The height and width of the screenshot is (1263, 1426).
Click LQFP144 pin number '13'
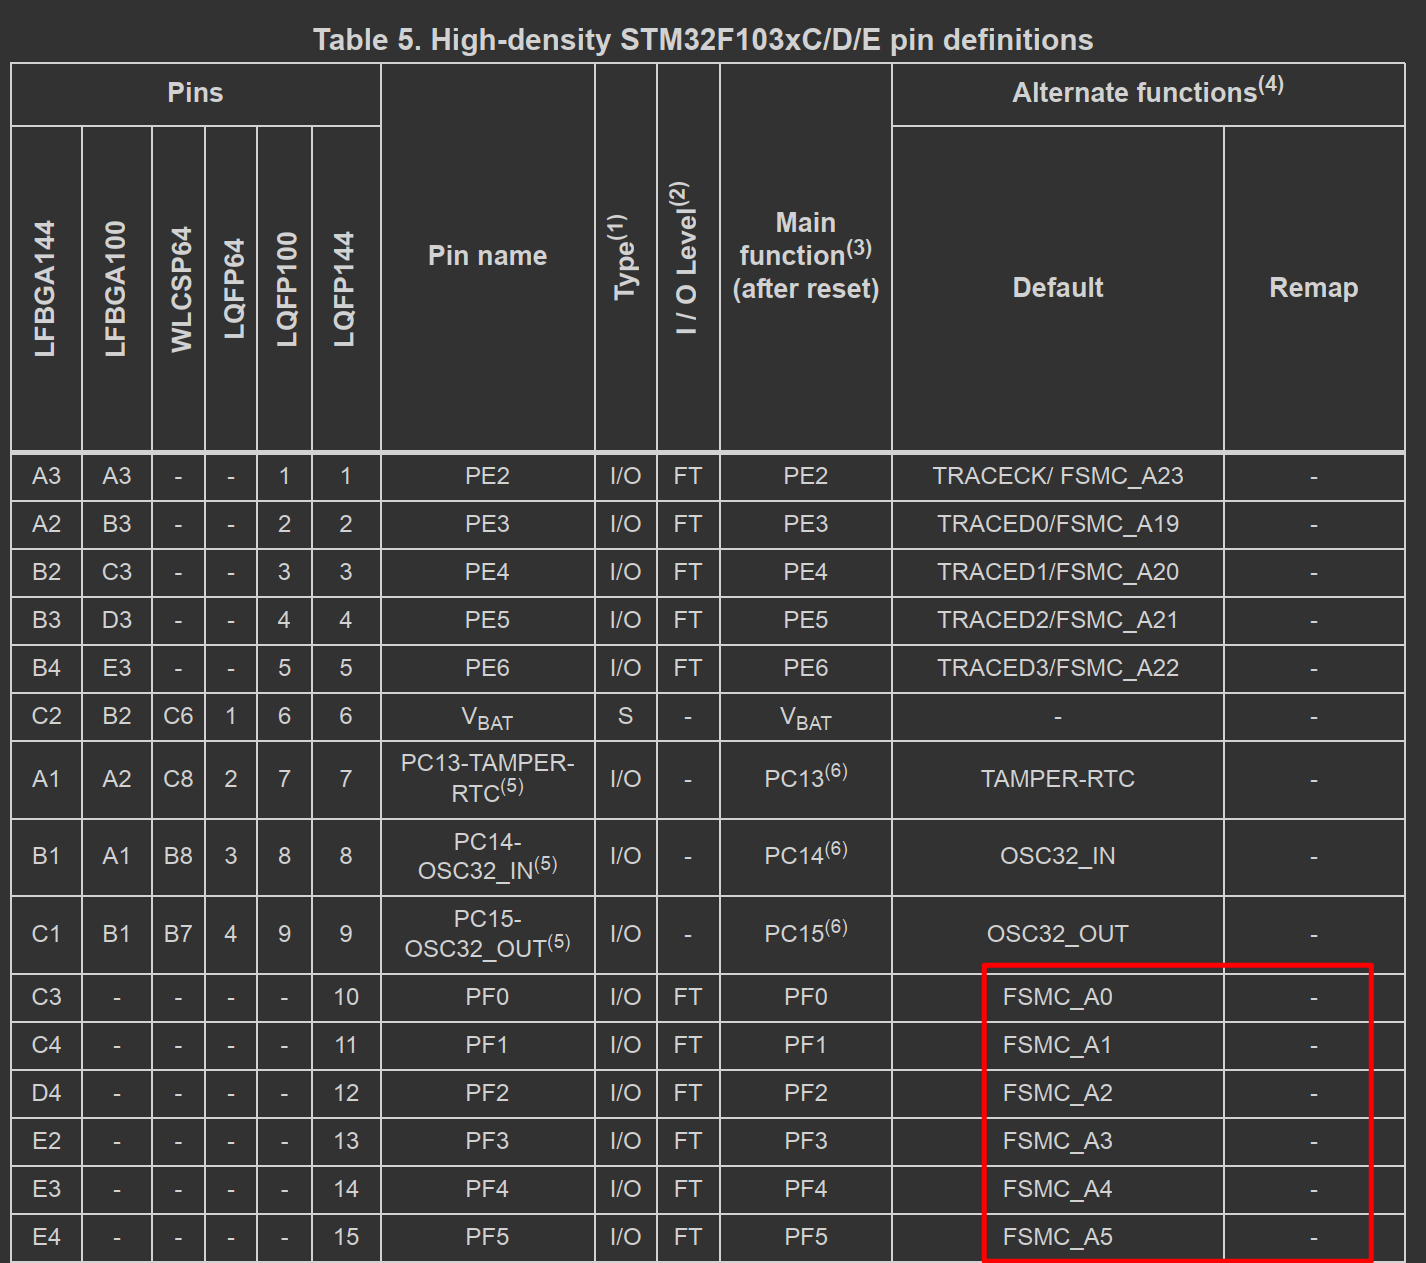(346, 1141)
